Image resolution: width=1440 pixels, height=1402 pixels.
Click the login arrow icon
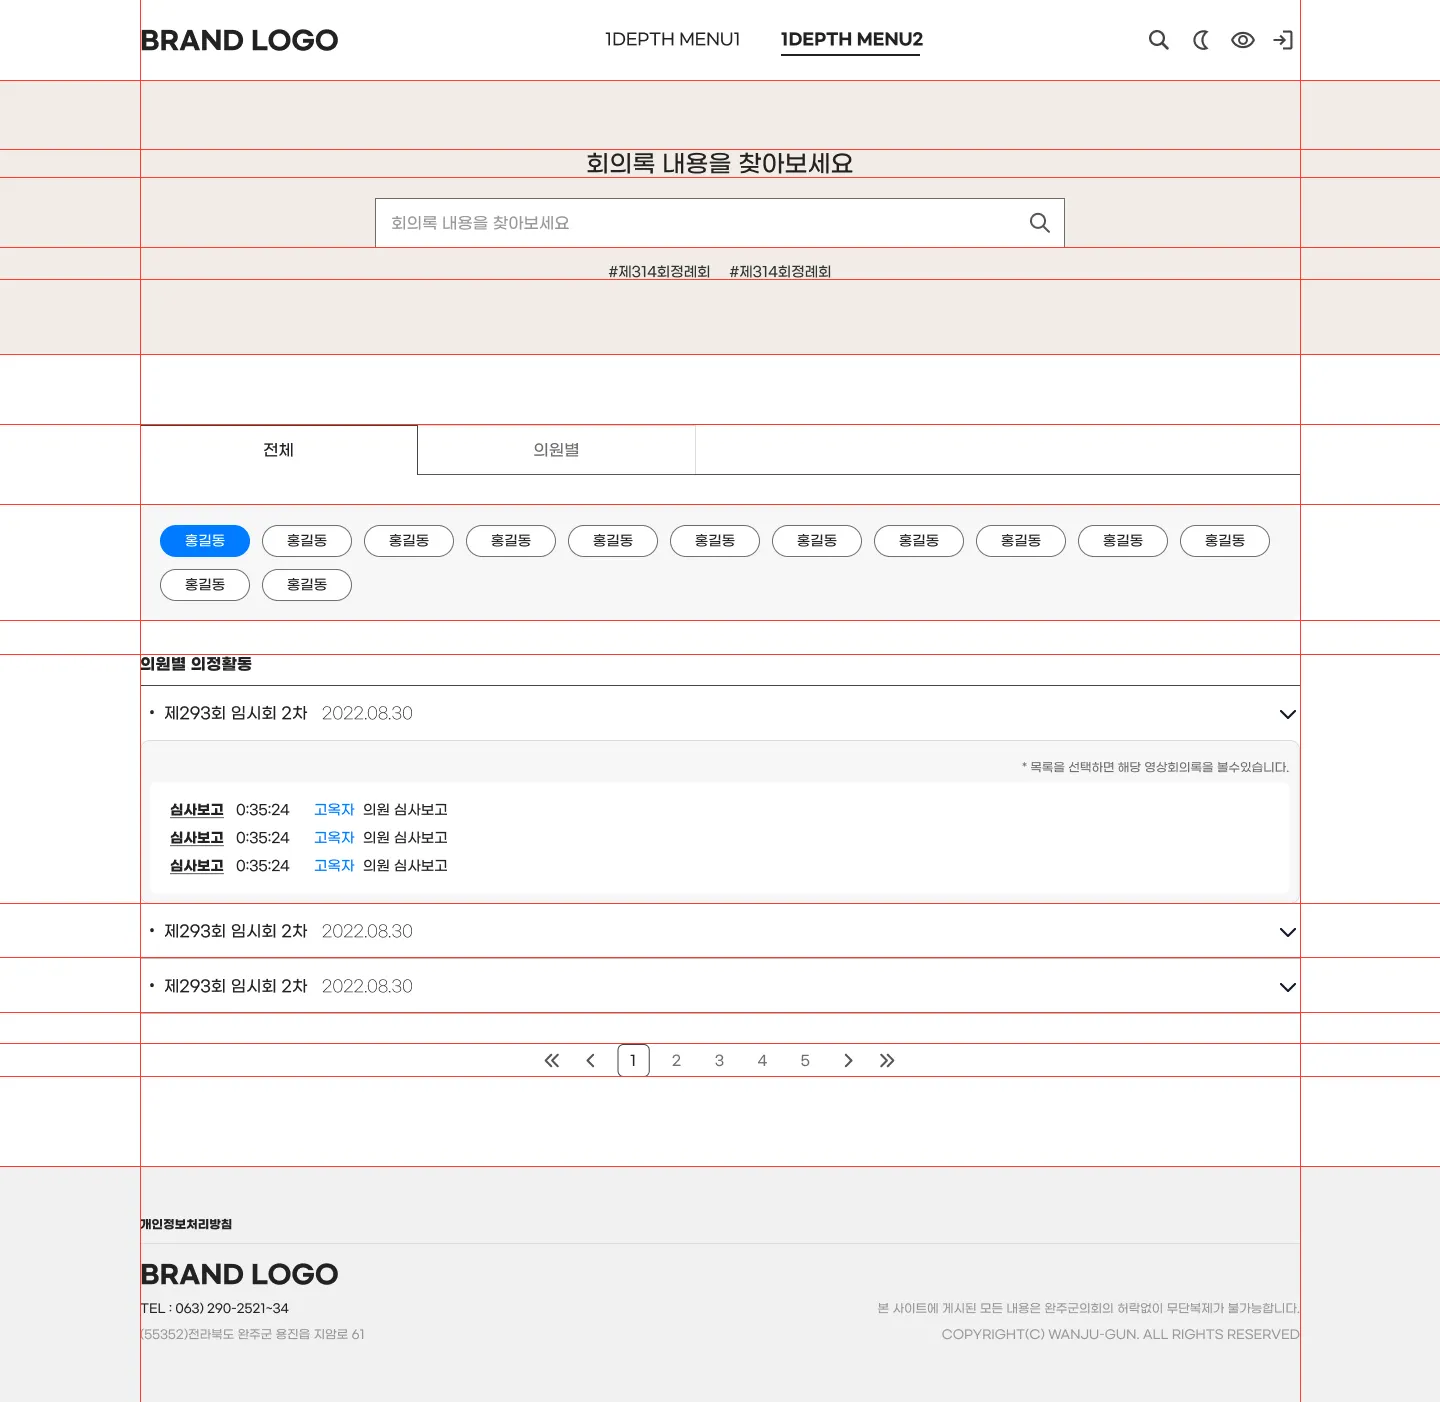click(x=1283, y=40)
